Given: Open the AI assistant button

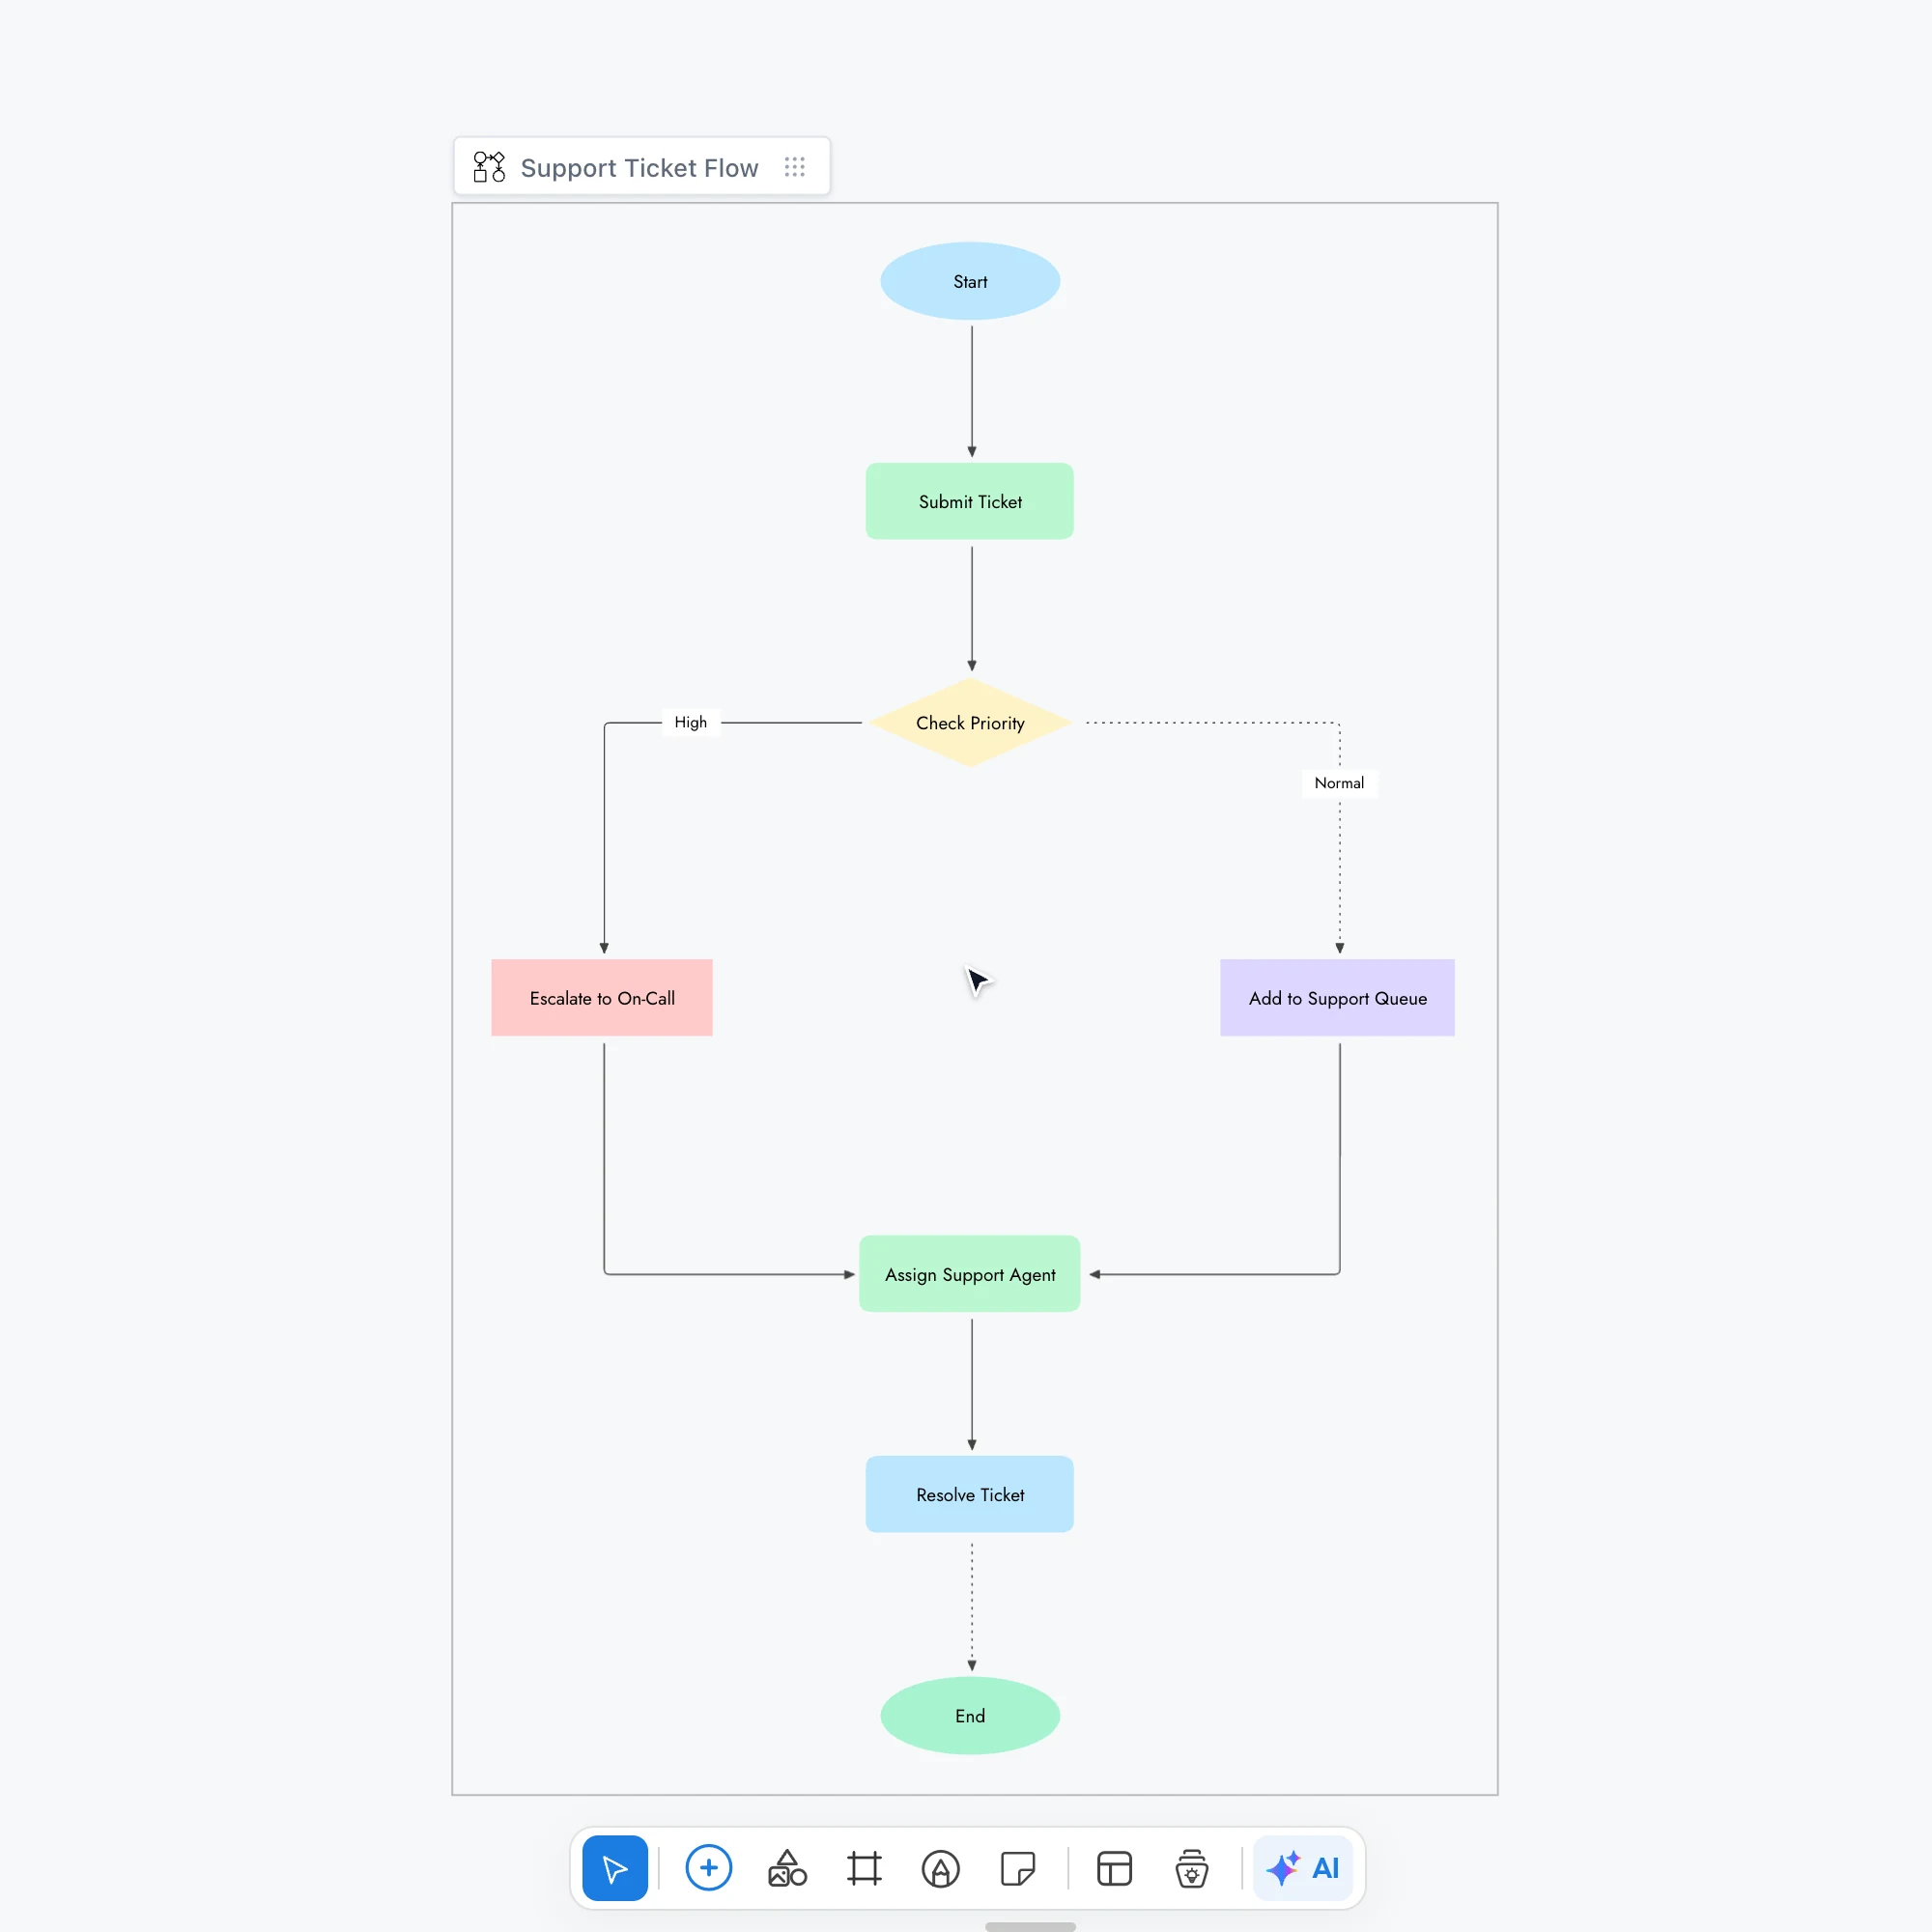Looking at the screenshot, I should (x=1303, y=1868).
